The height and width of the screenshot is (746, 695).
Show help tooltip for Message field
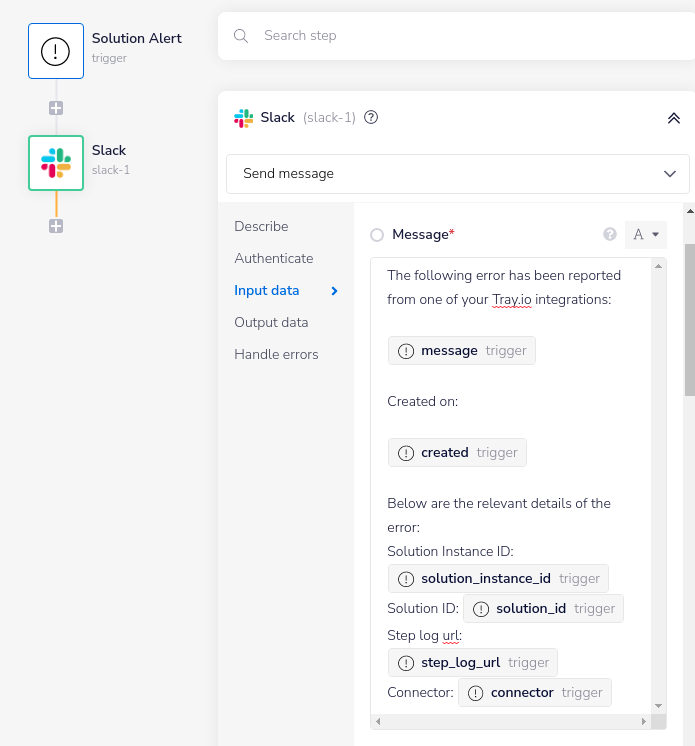[610, 235]
